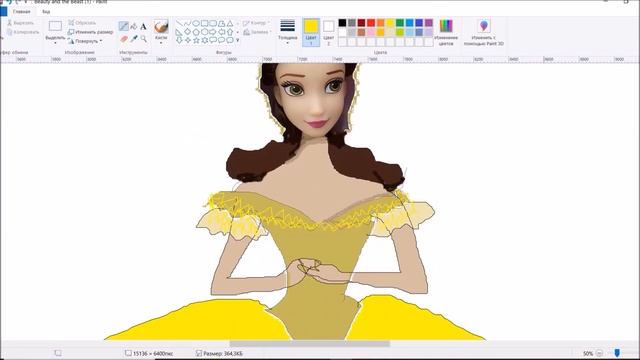Click the rectangular selection icon above Выделить
The width and height of the screenshot is (640, 360).
(55, 26)
